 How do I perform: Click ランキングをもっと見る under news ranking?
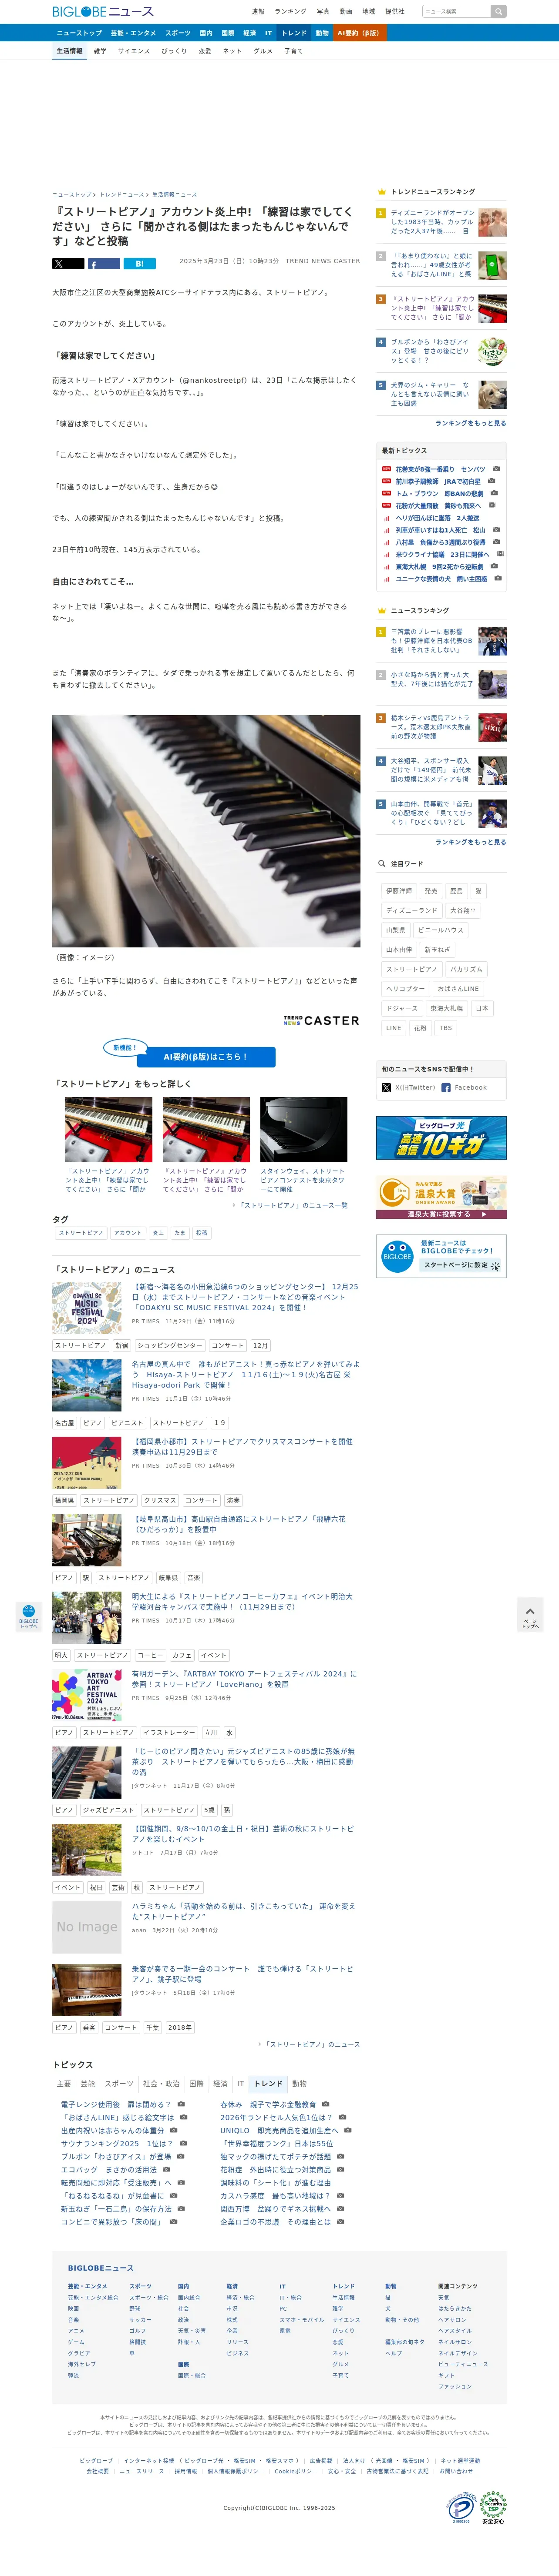(470, 842)
